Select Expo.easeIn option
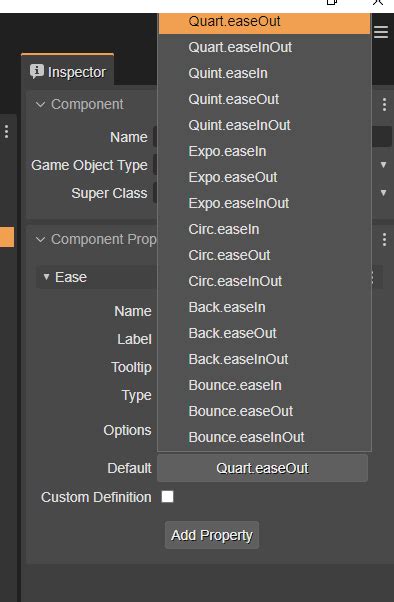Screen dimensions: 394x602 [264, 151]
